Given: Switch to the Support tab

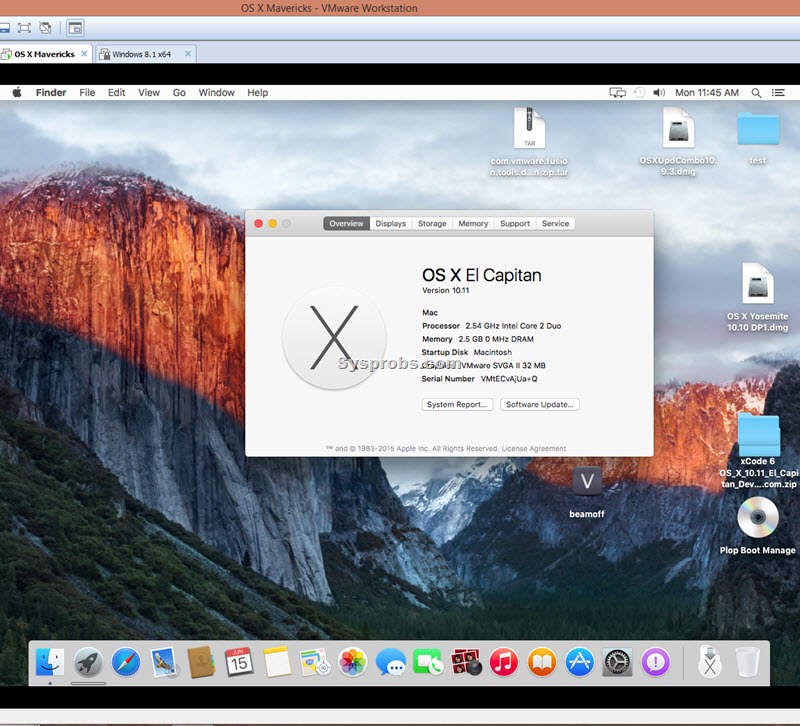Looking at the screenshot, I should [515, 223].
